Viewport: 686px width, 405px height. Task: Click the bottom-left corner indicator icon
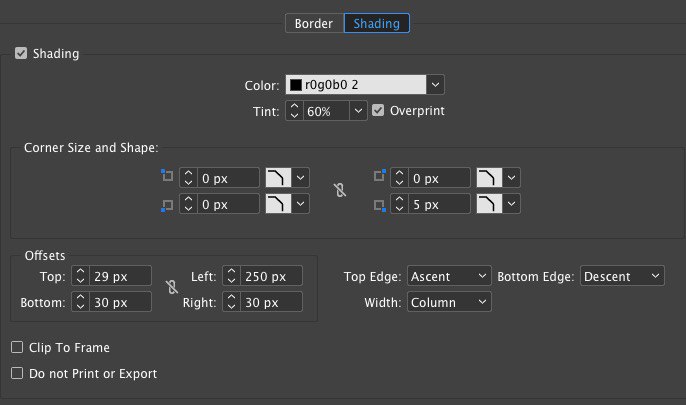(x=167, y=206)
